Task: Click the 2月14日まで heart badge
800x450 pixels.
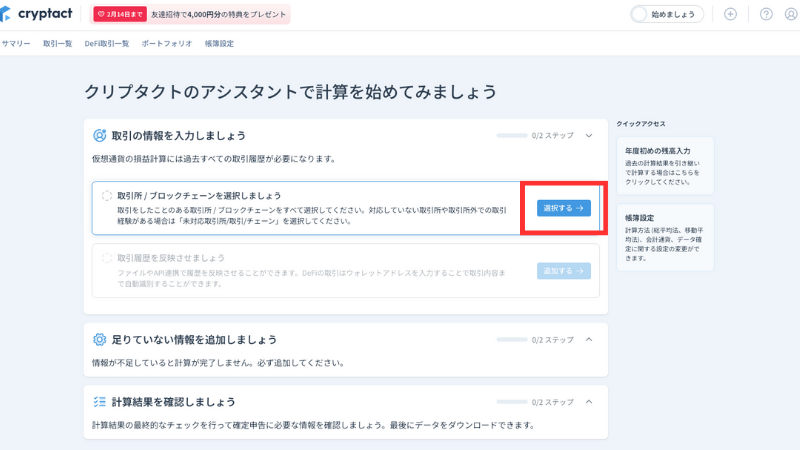Action: (x=120, y=14)
